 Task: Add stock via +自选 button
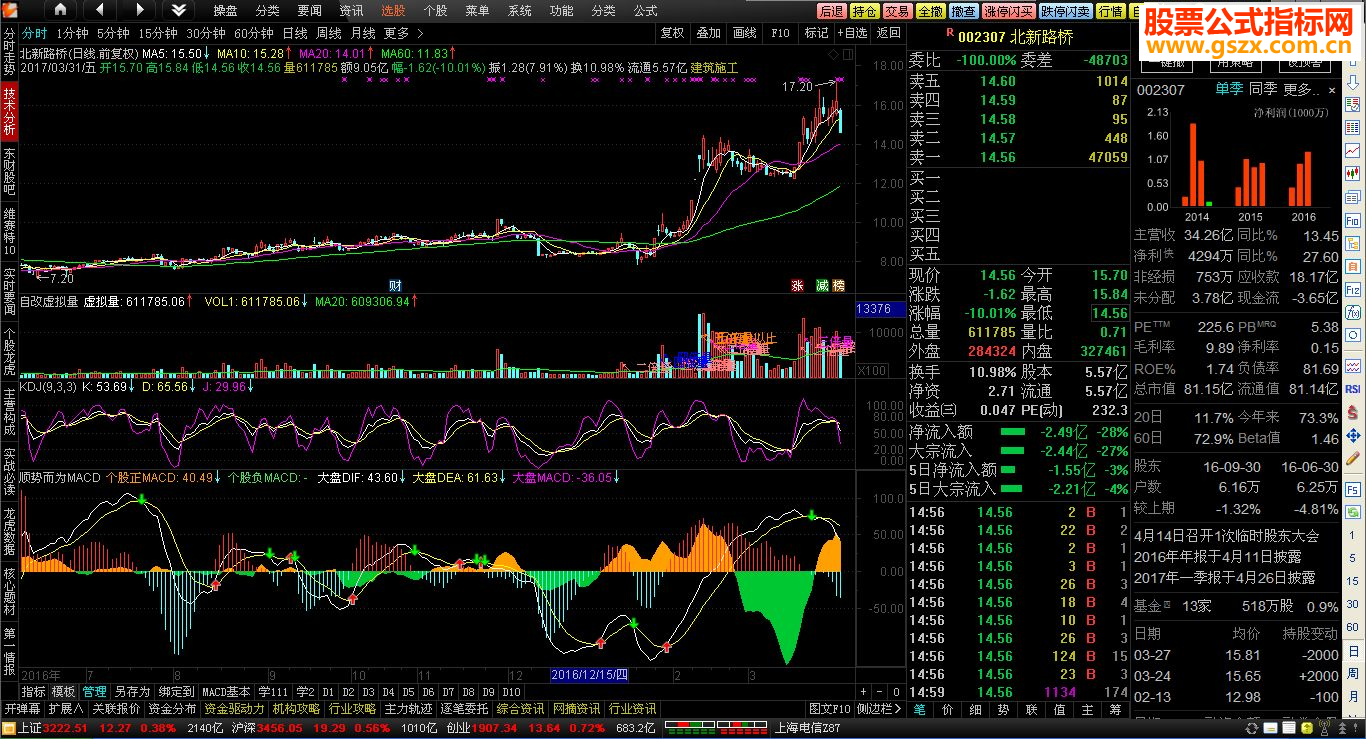click(x=852, y=33)
